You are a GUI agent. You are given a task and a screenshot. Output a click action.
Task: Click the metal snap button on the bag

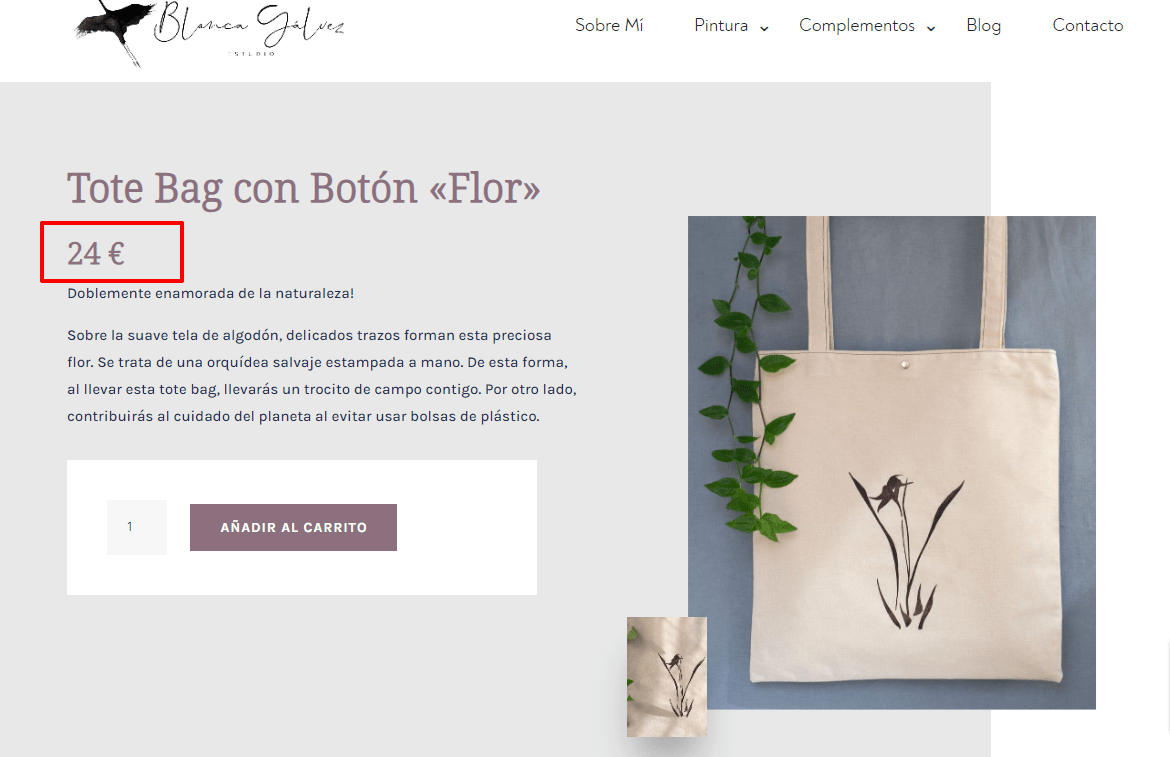(x=905, y=365)
